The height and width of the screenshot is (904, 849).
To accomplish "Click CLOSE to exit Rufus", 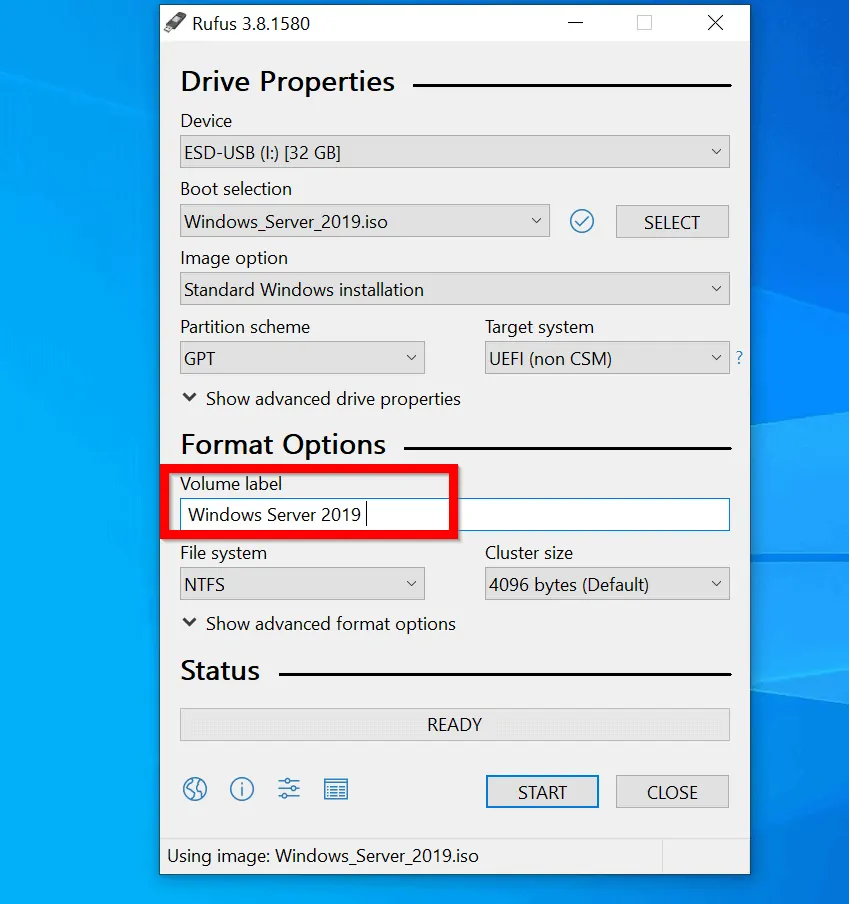I will click(672, 791).
